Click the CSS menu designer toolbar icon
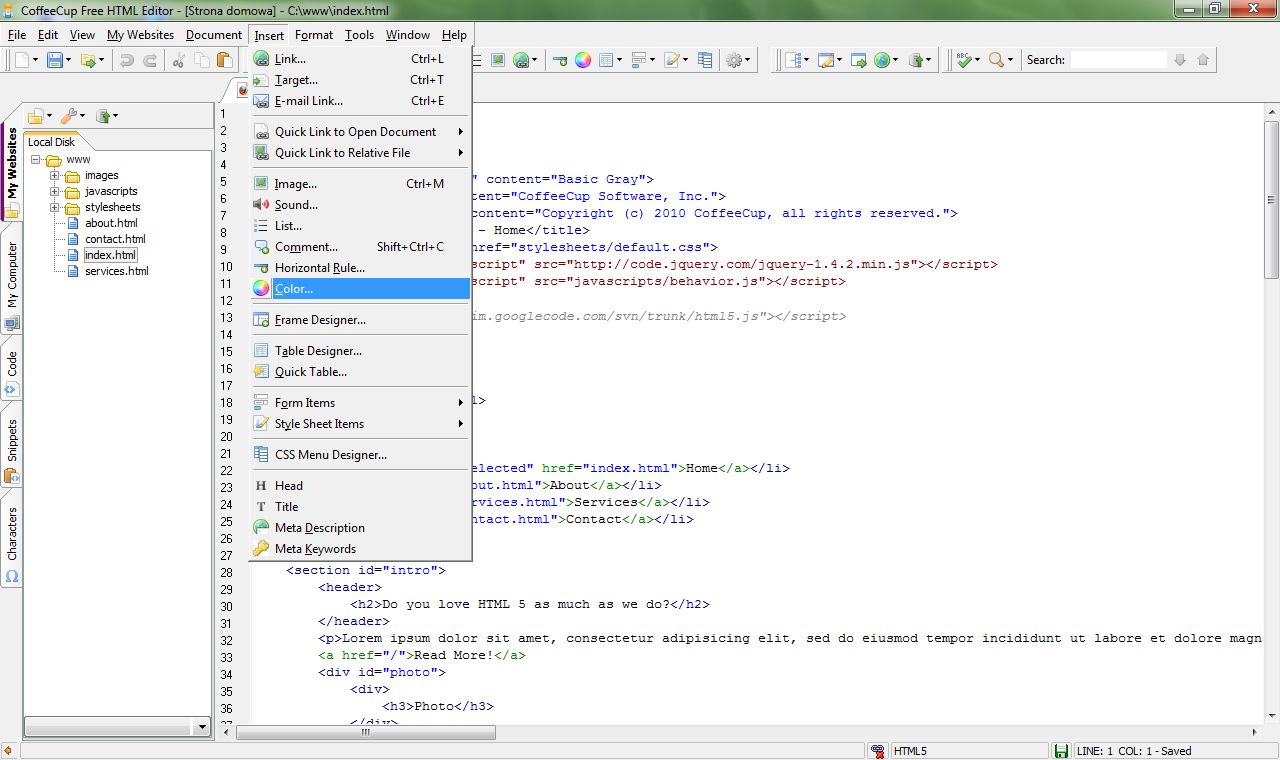Viewport: 1280px width, 760px height. point(705,60)
